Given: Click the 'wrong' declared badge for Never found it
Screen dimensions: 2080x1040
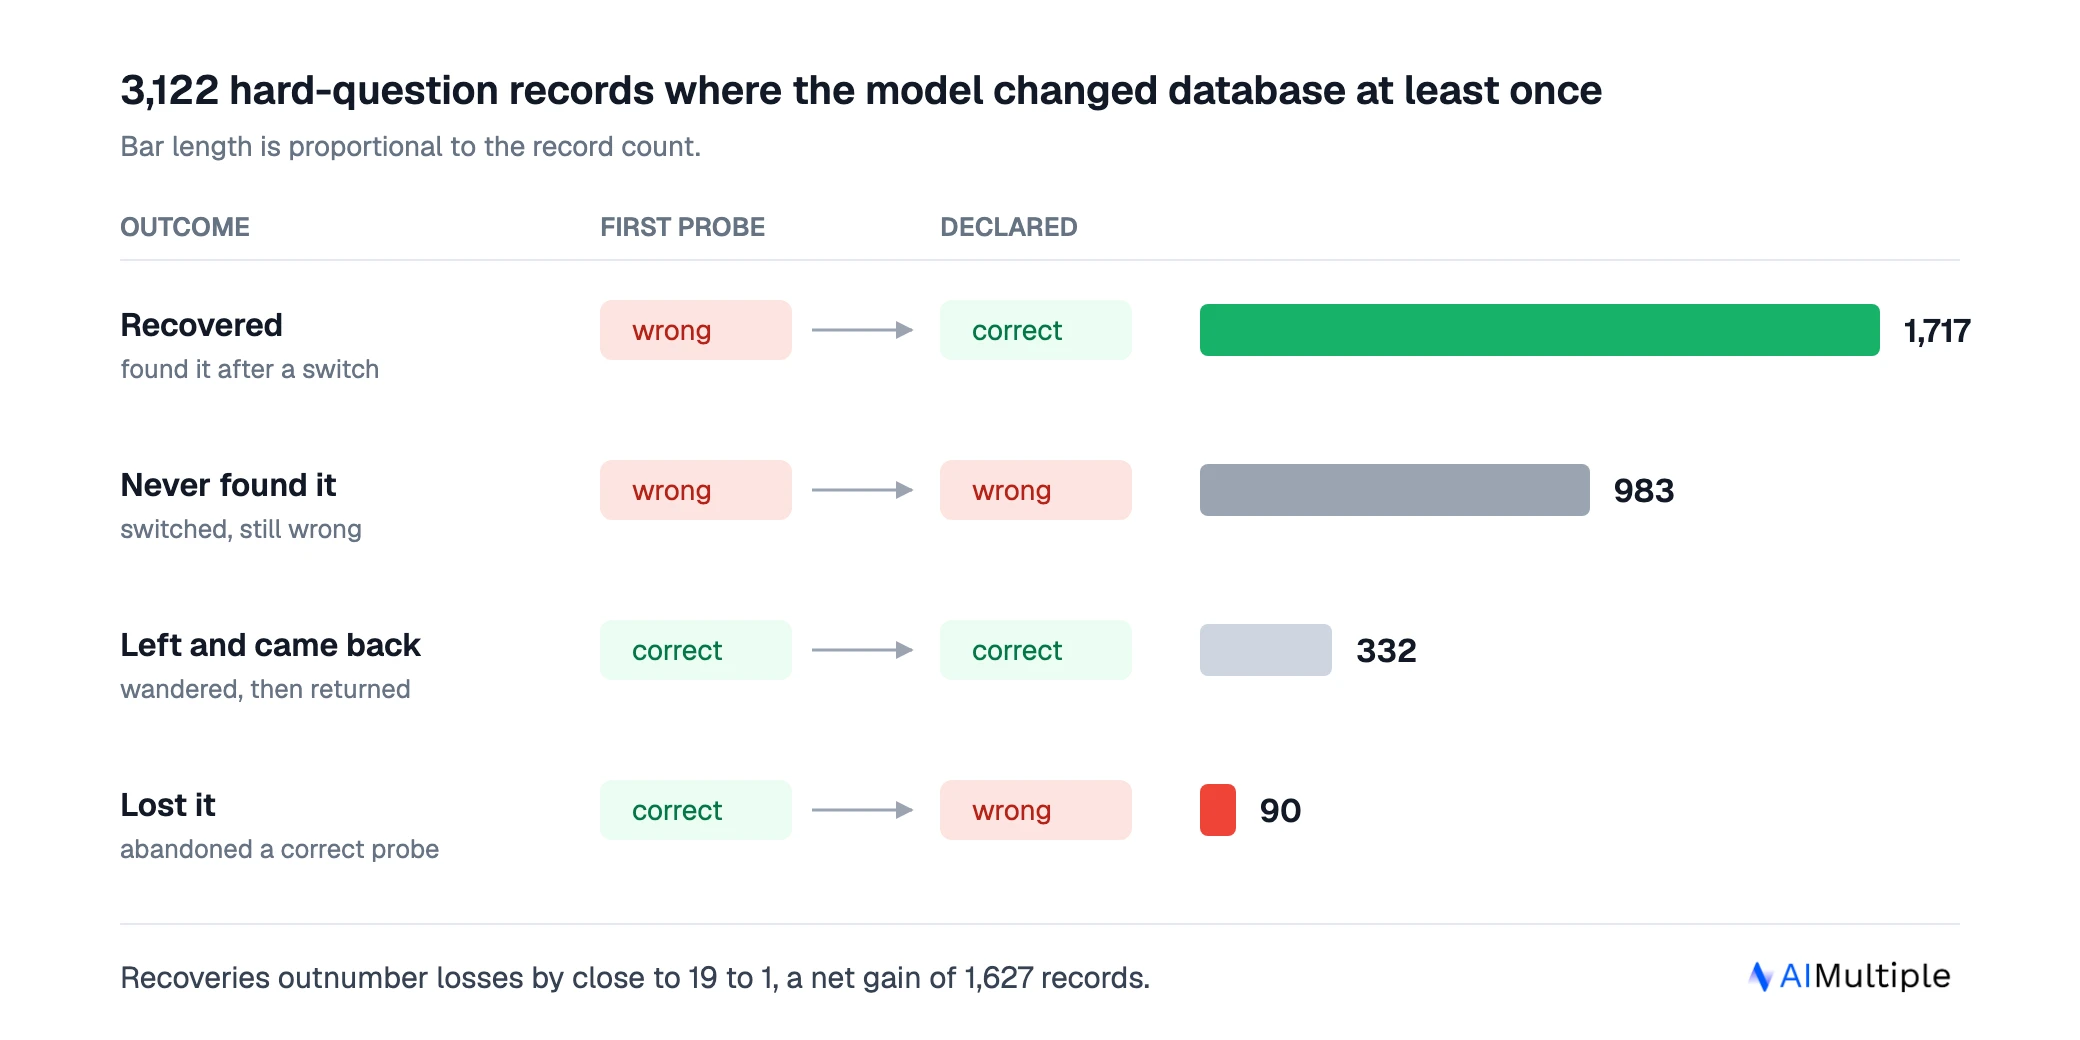Looking at the screenshot, I should coord(1036,490).
